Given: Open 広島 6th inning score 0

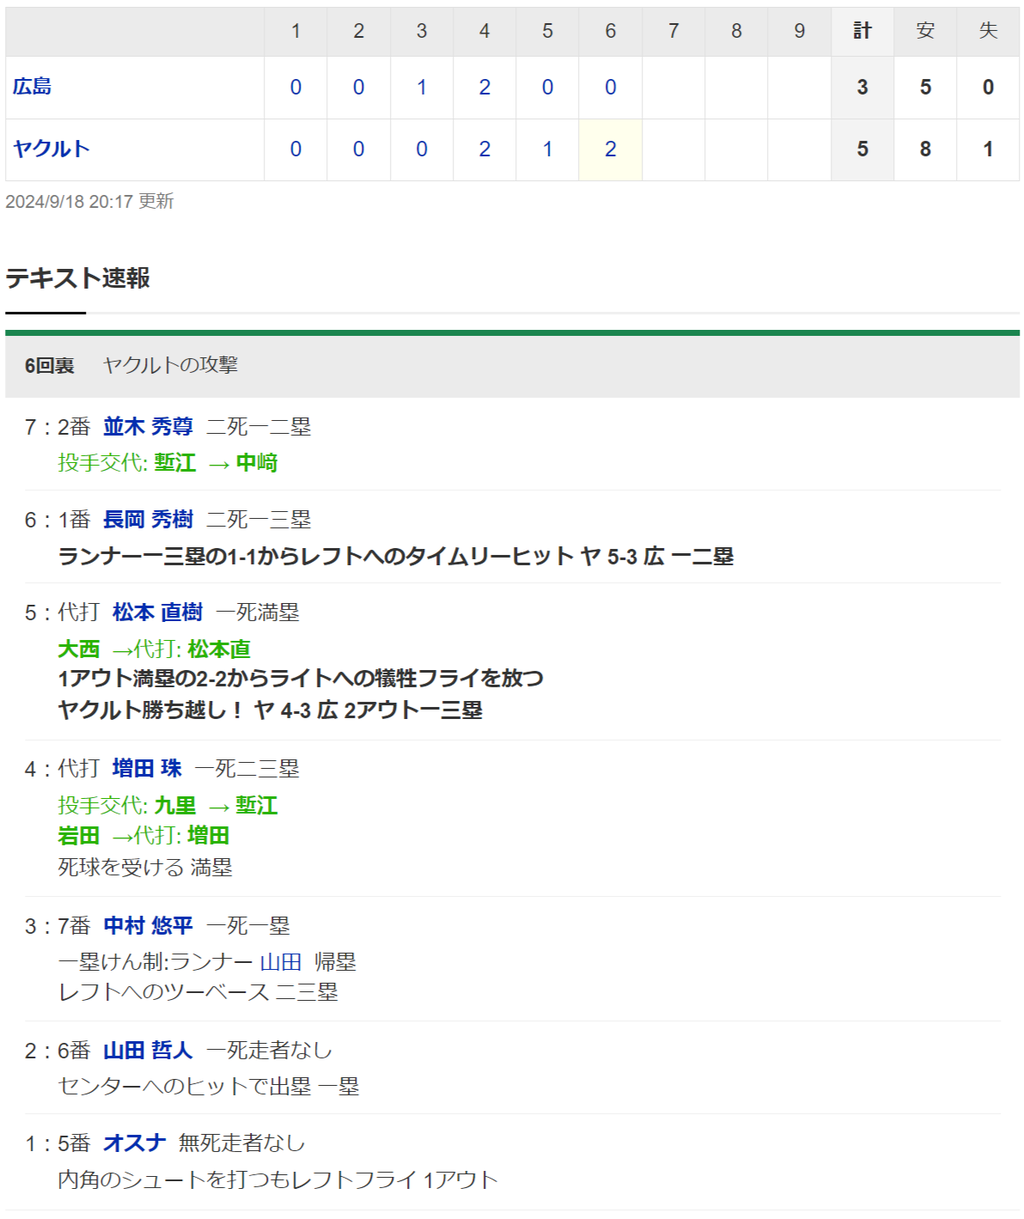Looking at the screenshot, I should coord(610,87).
